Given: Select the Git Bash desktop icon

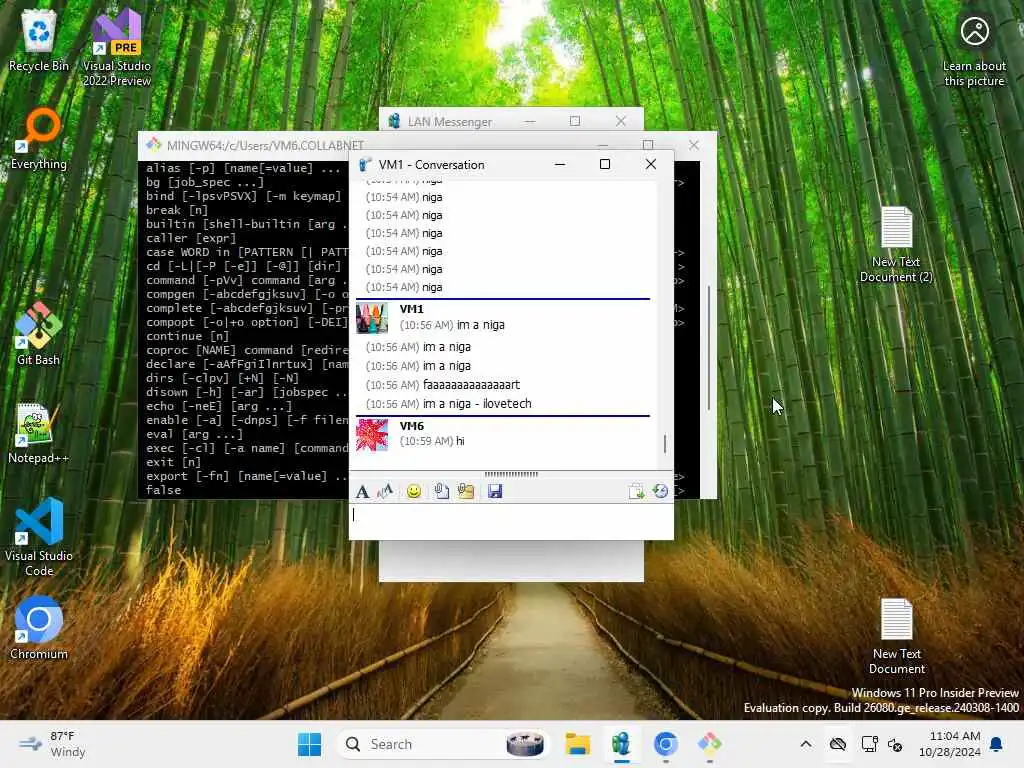Looking at the screenshot, I should coord(39,333).
